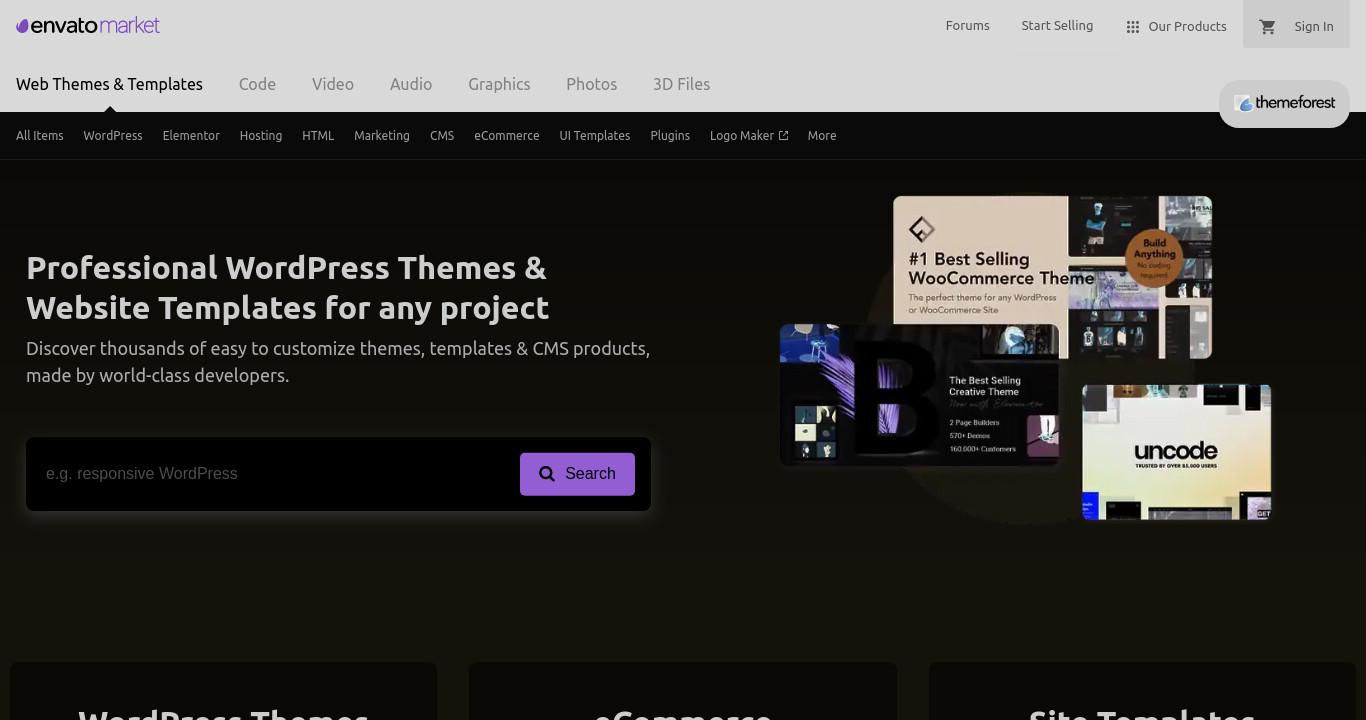Go to Forums

967,26
